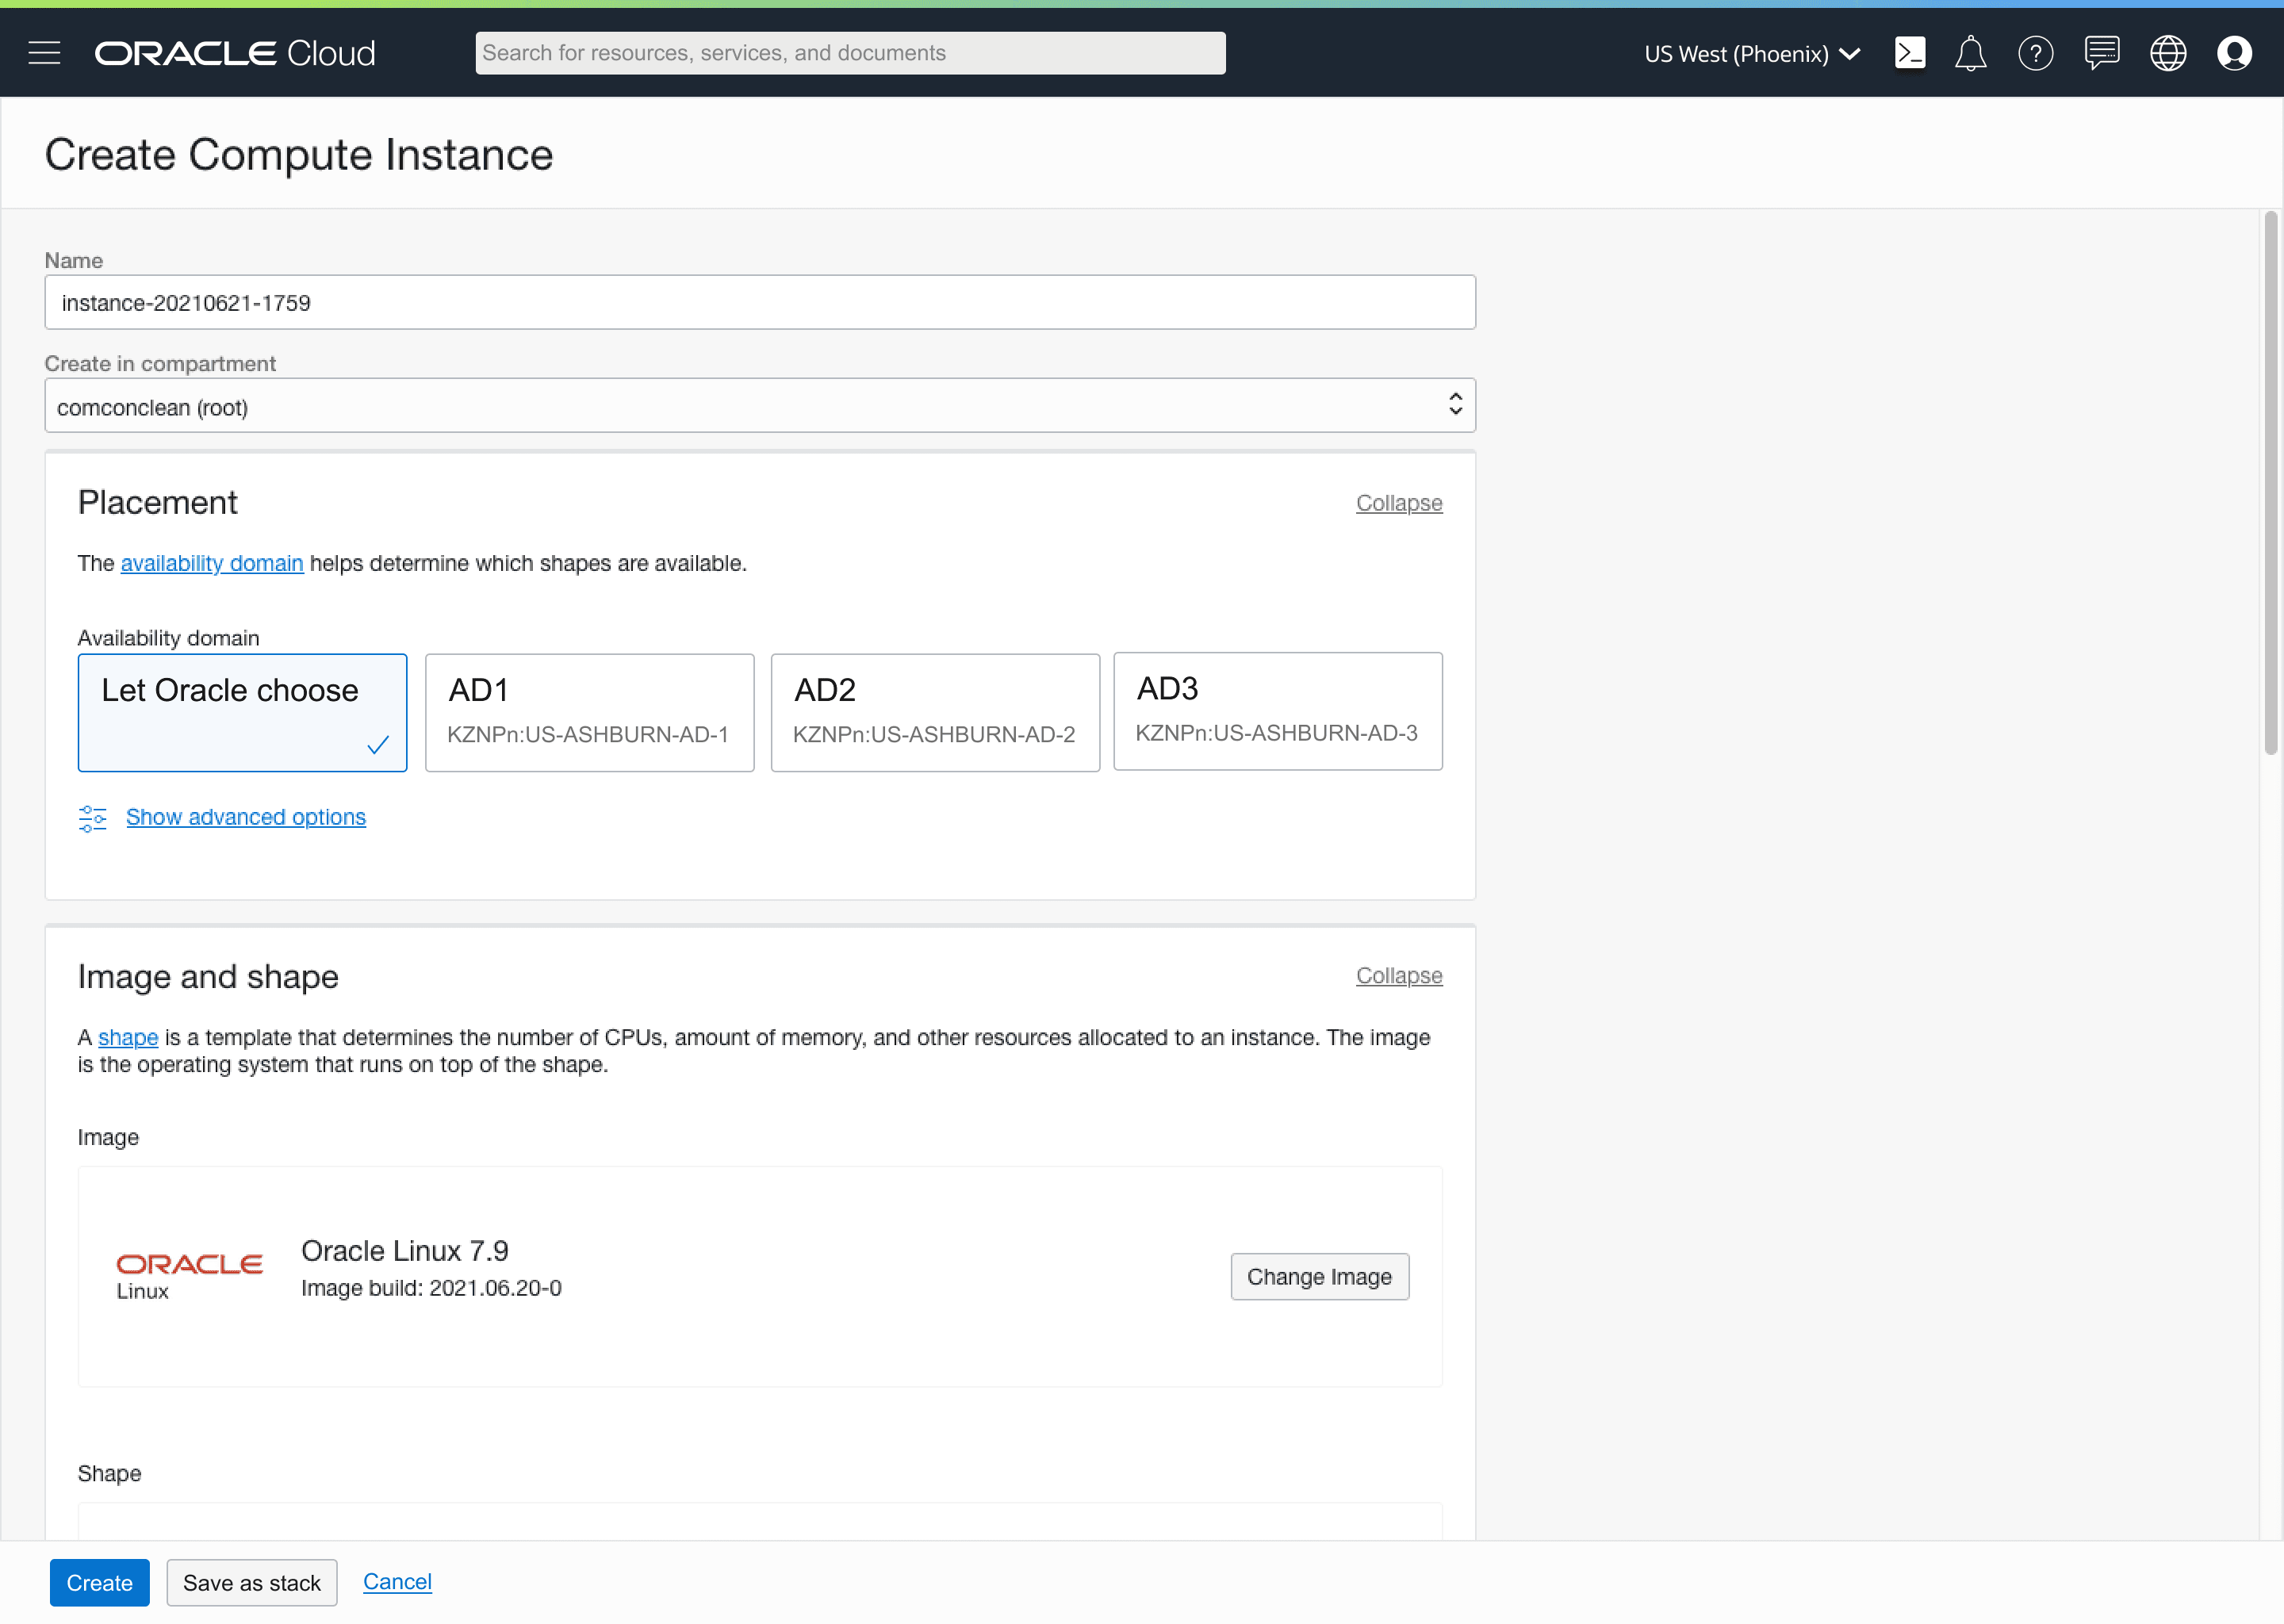Image resolution: width=2284 pixels, height=1624 pixels.
Task: Show advanced options for placement
Action: tap(246, 817)
